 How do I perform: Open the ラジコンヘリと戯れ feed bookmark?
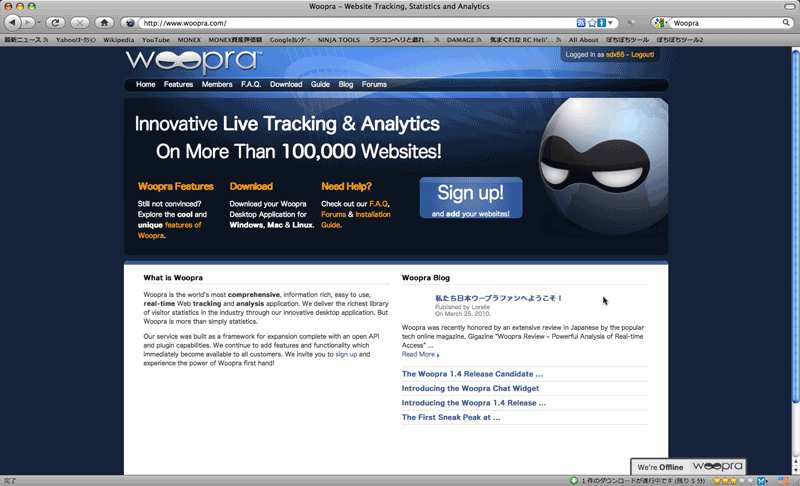(x=404, y=40)
